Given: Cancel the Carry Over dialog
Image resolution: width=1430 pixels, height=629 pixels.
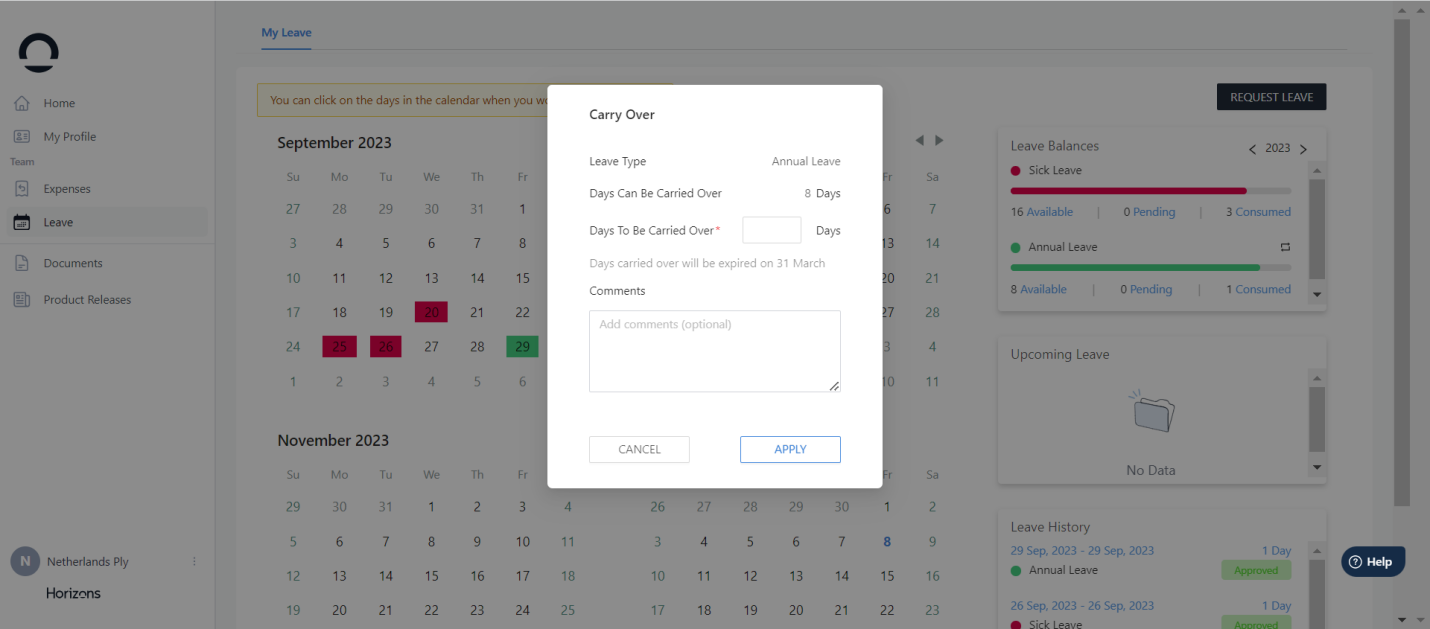Looking at the screenshot, I should (x=639, y=450).
